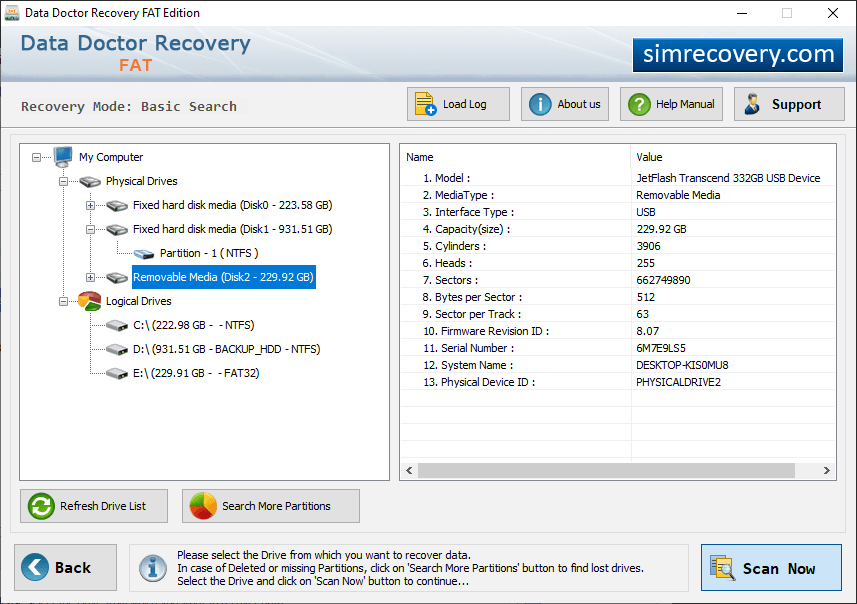The image size is (857, 604).
Task: Open the Help Manual
Action: coord(671,104)
